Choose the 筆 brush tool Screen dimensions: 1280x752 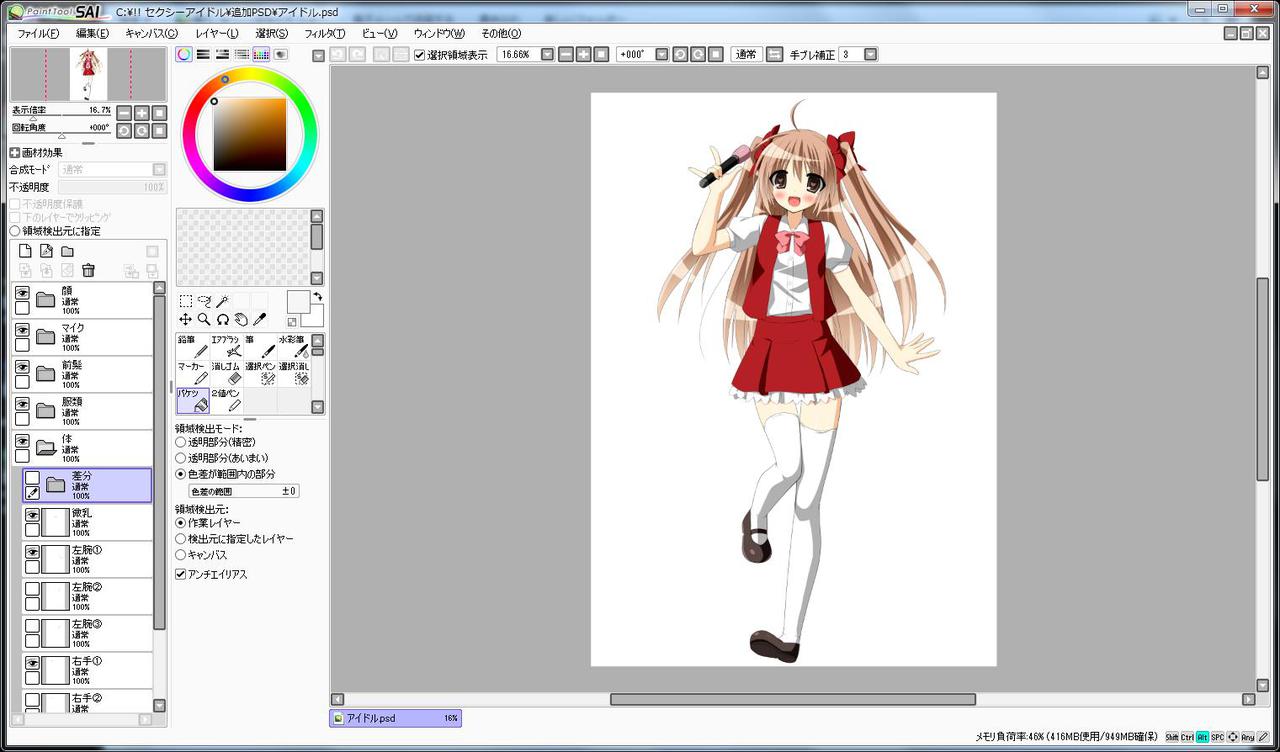(259, 346)
